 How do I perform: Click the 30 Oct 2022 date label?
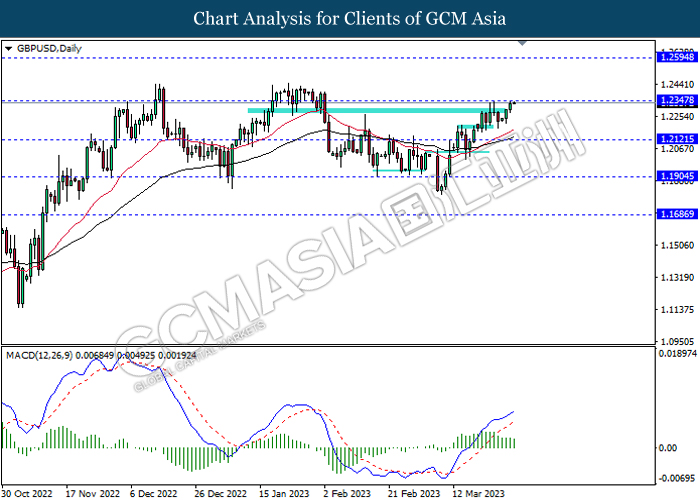pos(27,494)
